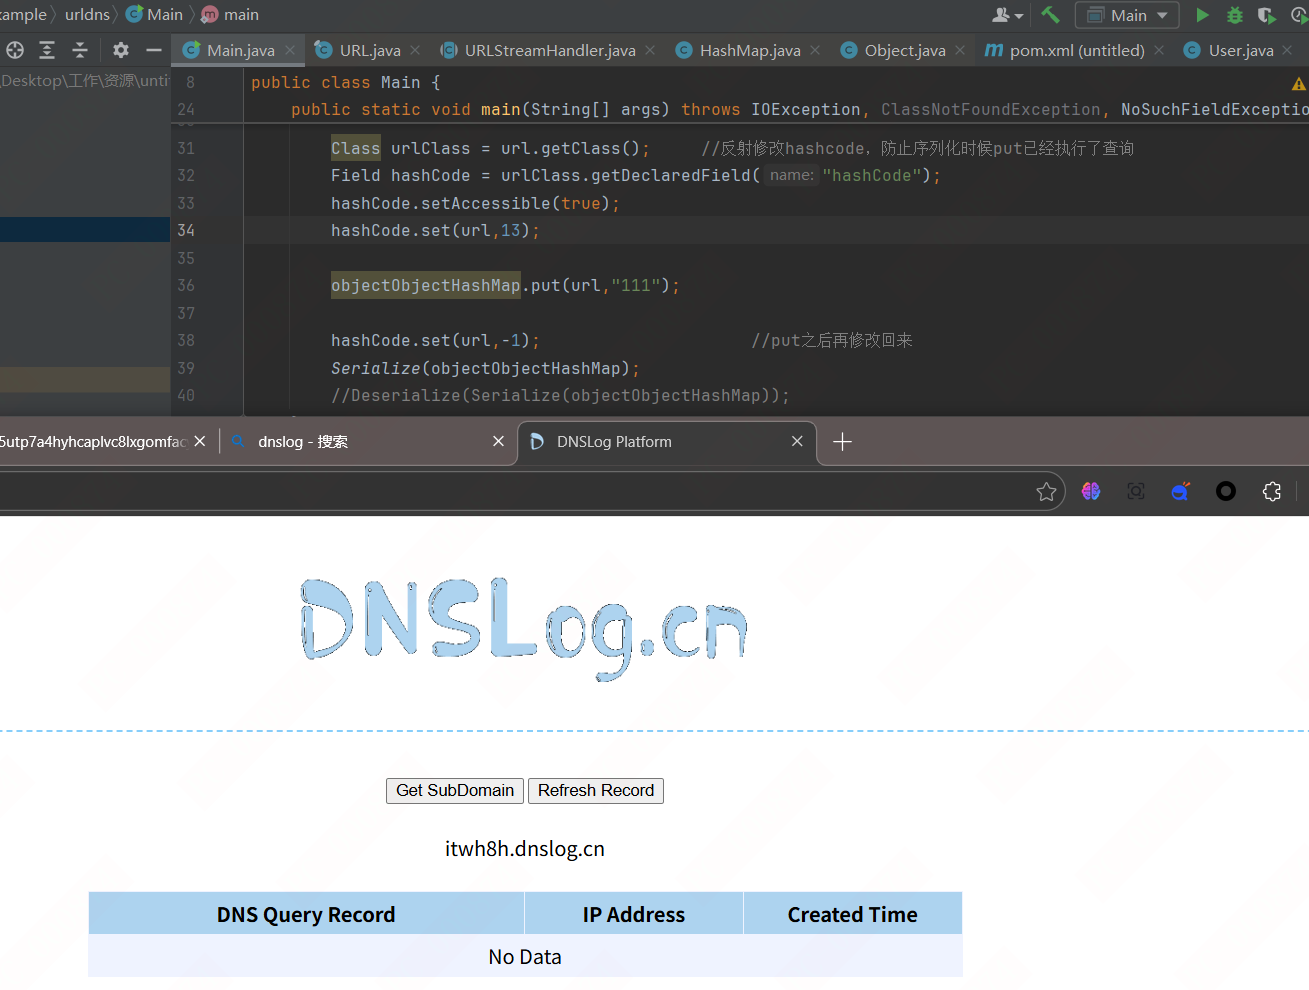Open the user account icon menu
1309x990 pixels.
(x=1007, y=15)
